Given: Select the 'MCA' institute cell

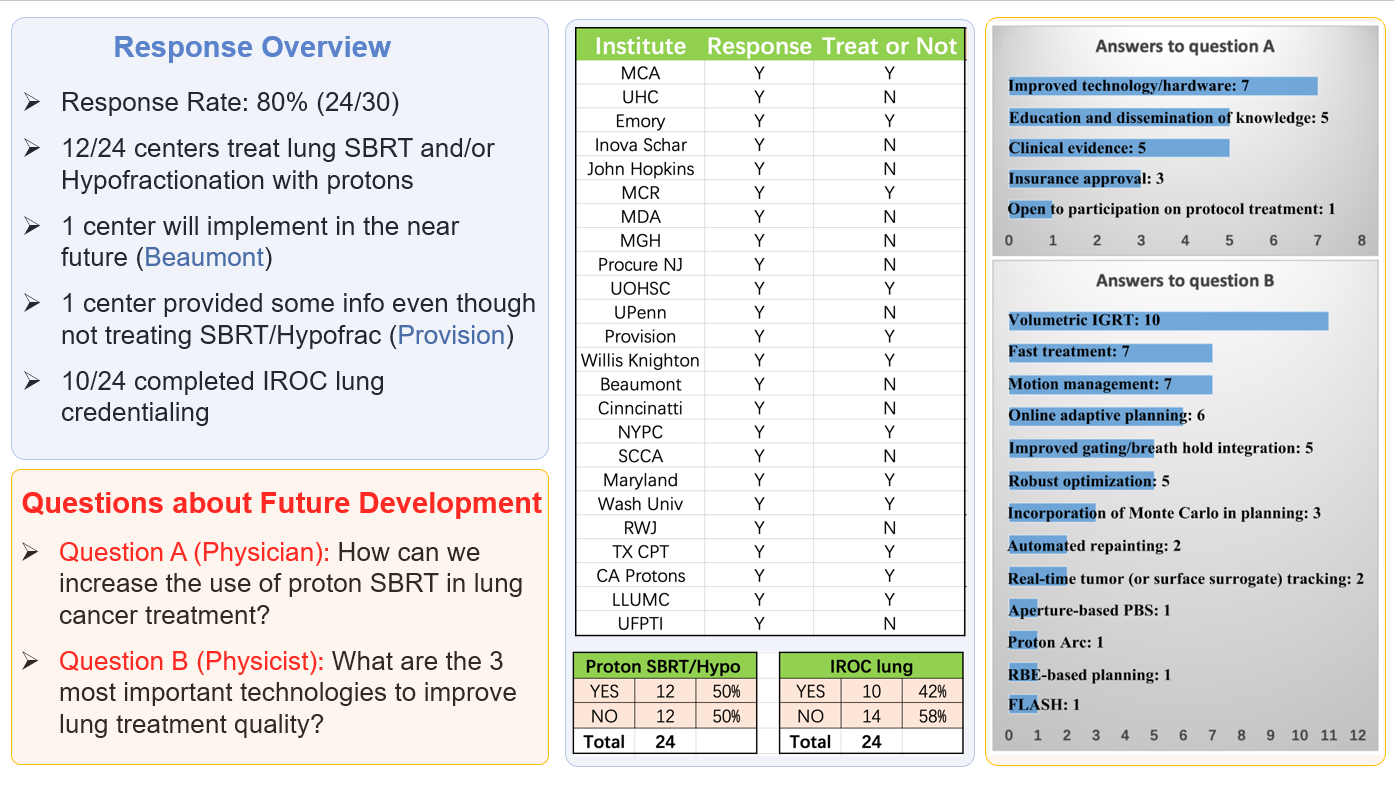Looking at the screenshot, I should tap(640, 73).
